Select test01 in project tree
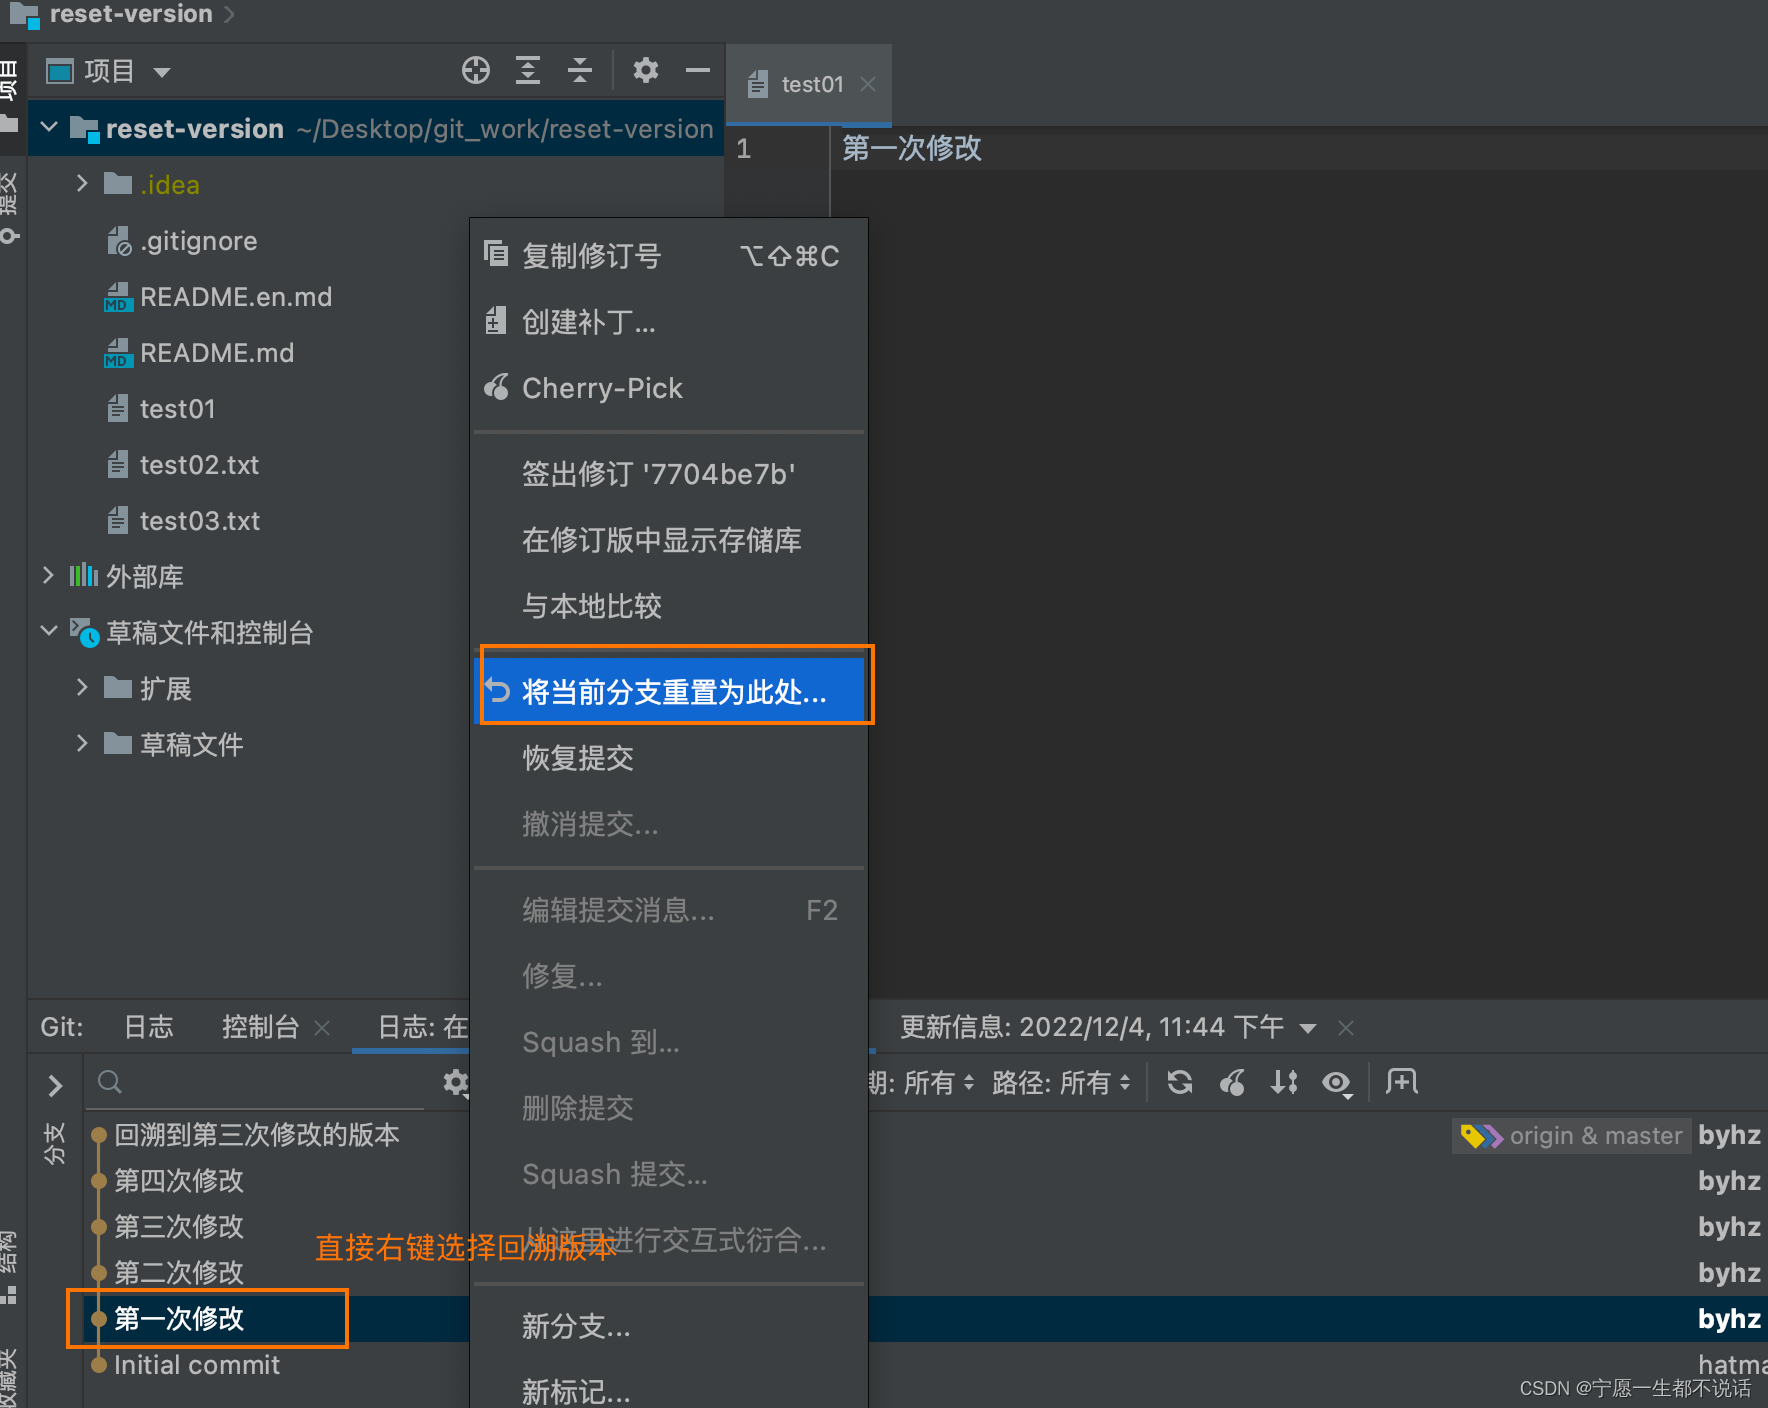This screenshot has width=1768, height=1408. 161,409
